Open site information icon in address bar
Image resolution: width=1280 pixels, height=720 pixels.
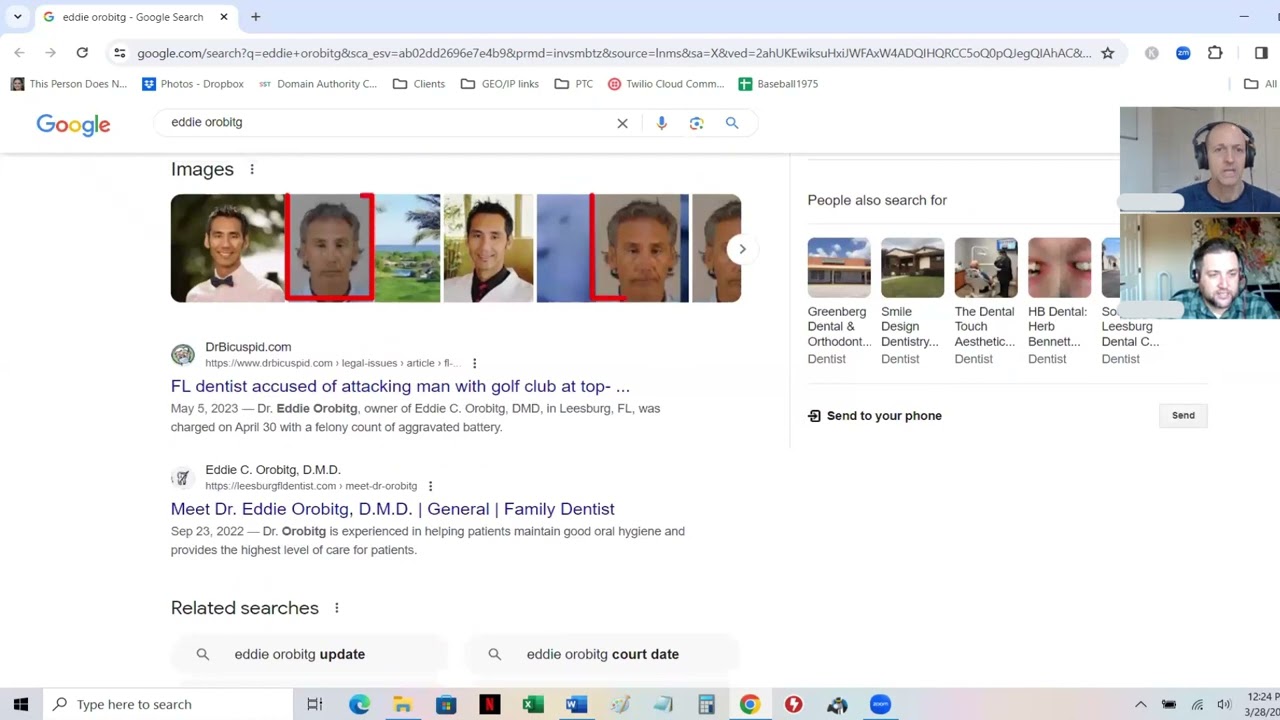pyautogui.click(x=119, y=53)
